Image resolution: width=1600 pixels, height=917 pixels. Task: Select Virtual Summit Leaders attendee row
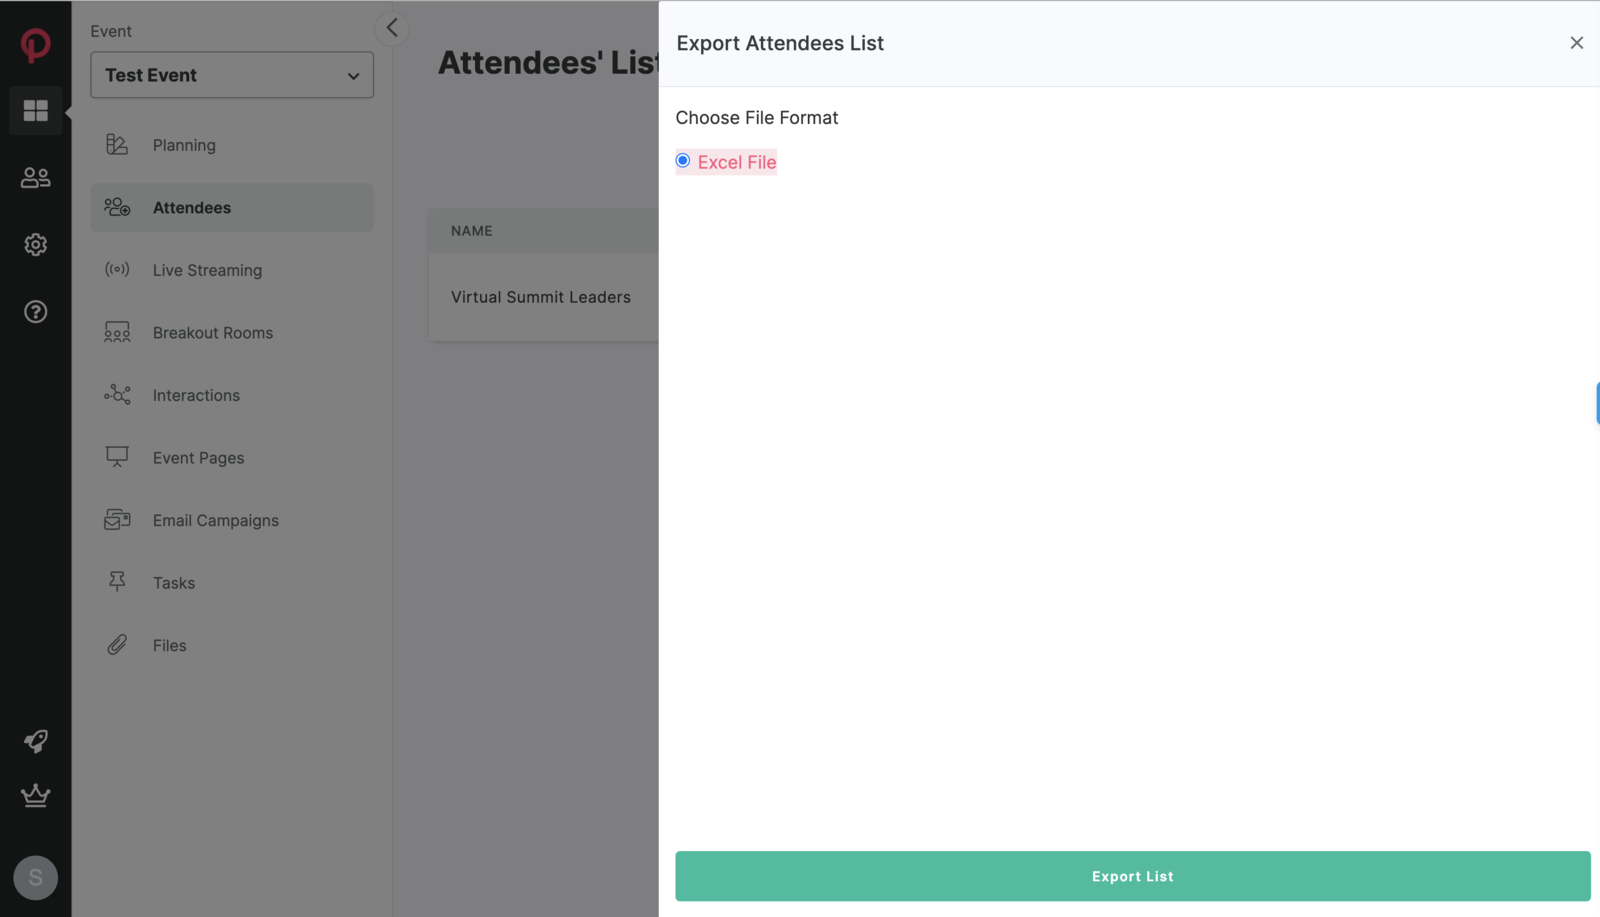540,296
